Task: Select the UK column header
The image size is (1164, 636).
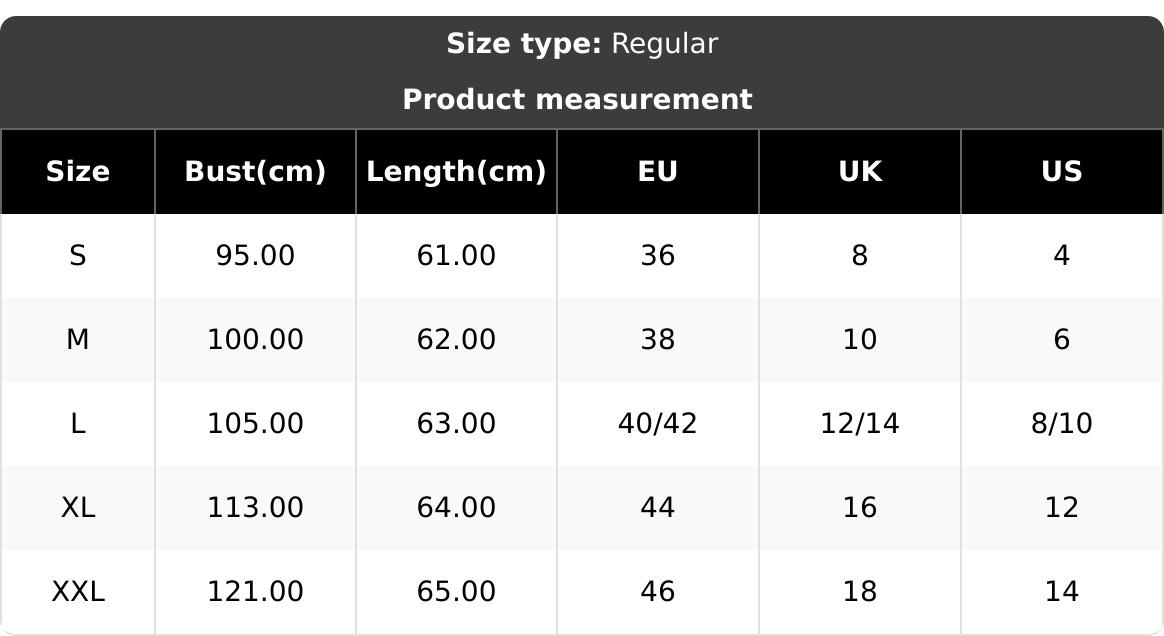Action: [860, 172]
